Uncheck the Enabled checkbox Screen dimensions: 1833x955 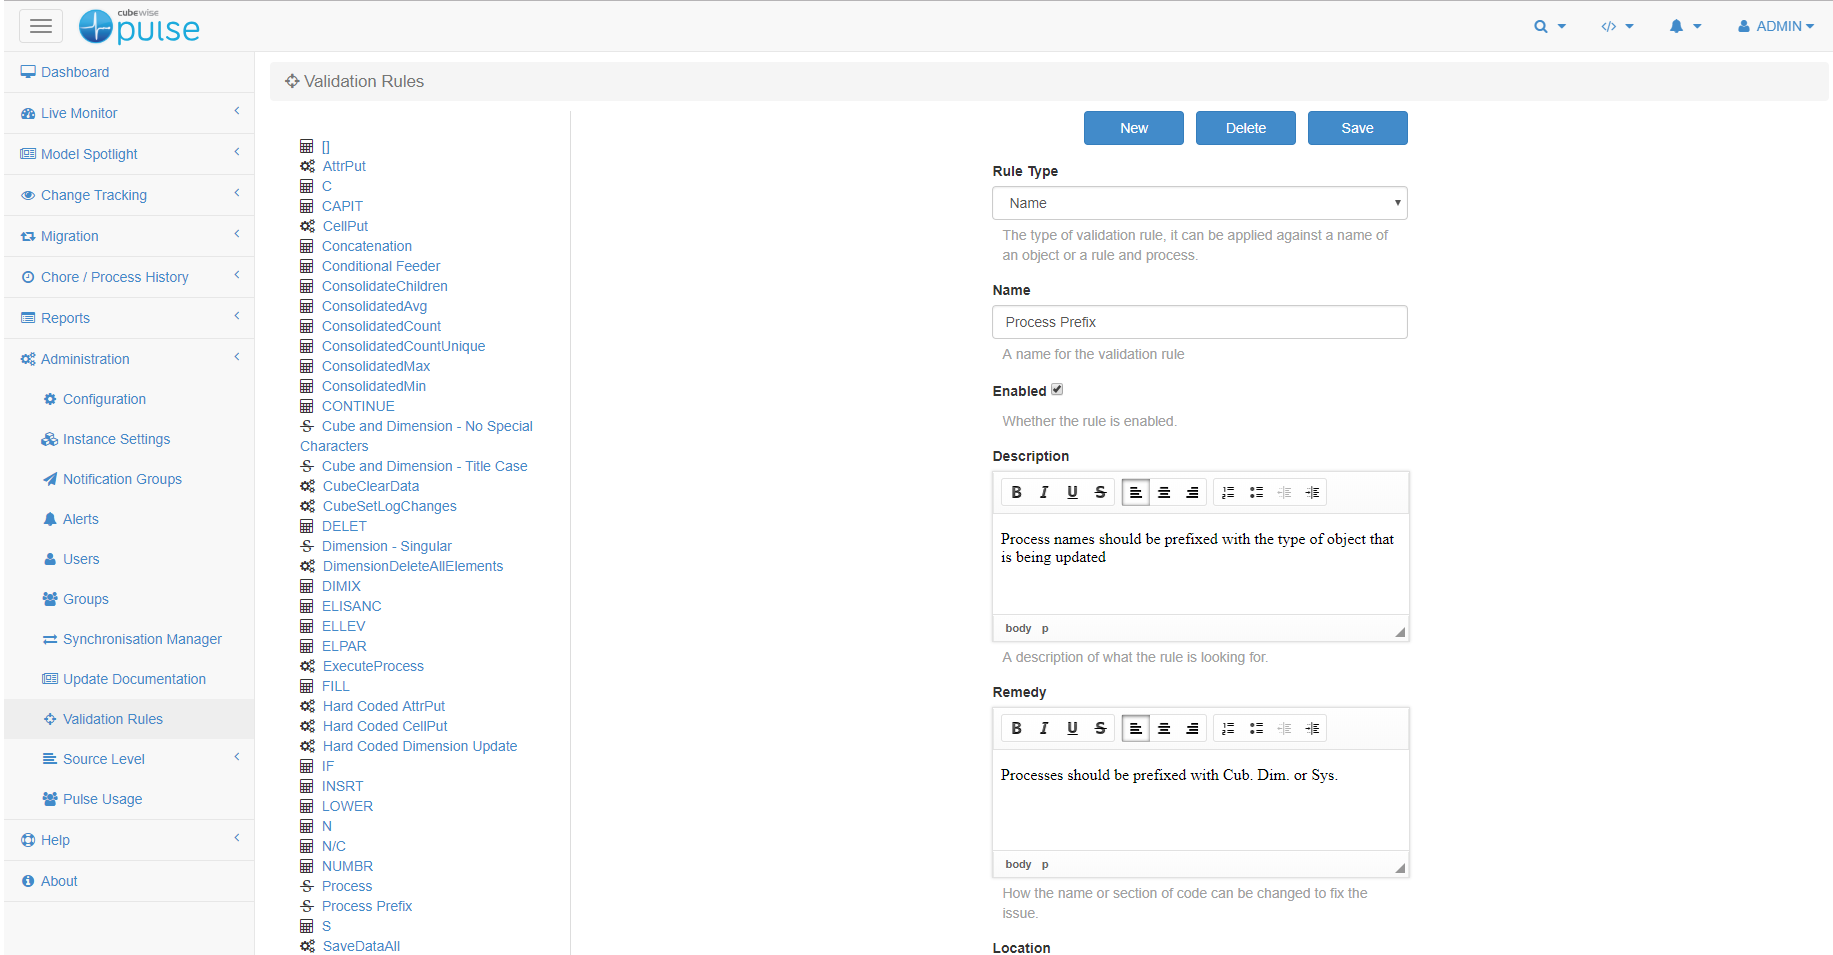(x=1057, y=390)
